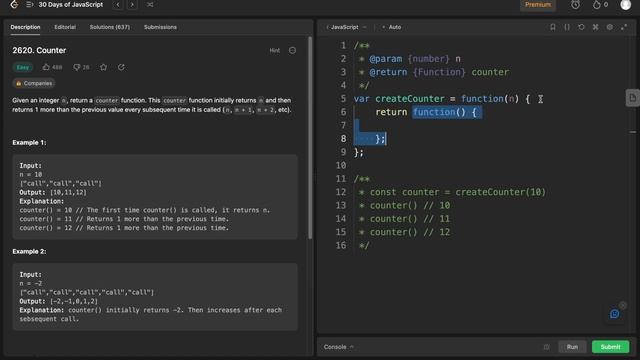Run the code
The image size is (640, 360).
point(572,347)
